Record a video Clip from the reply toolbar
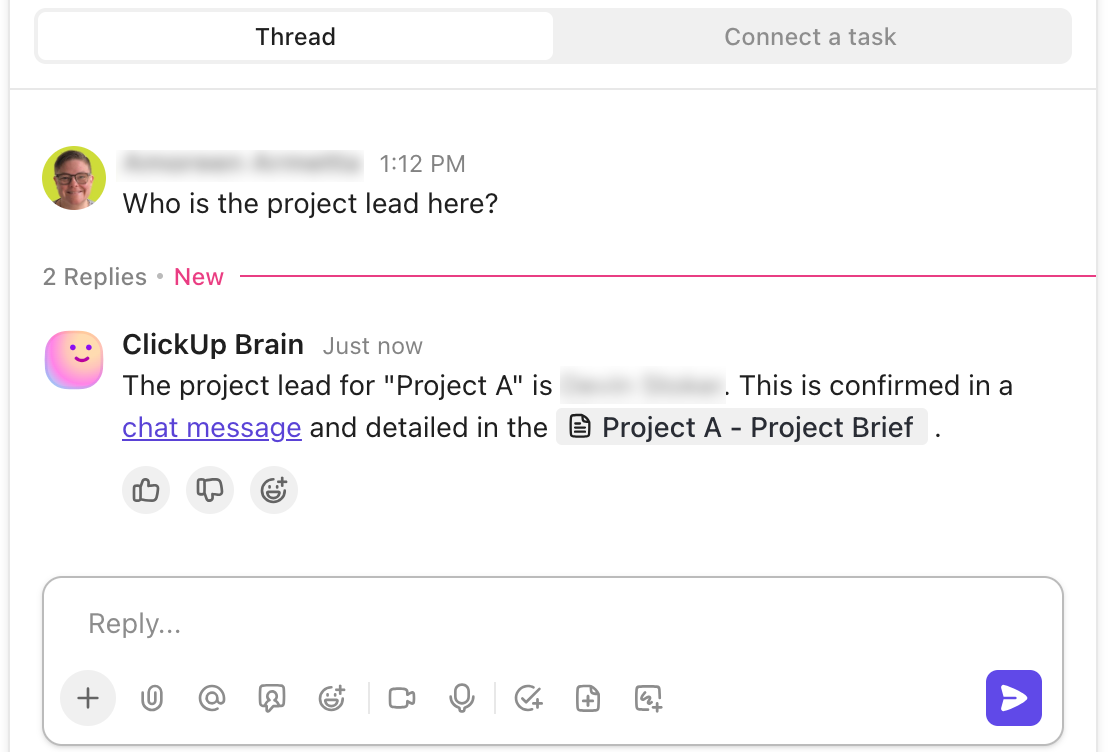The width and height of the screenshot is (1112, 752). click(402, 698)
